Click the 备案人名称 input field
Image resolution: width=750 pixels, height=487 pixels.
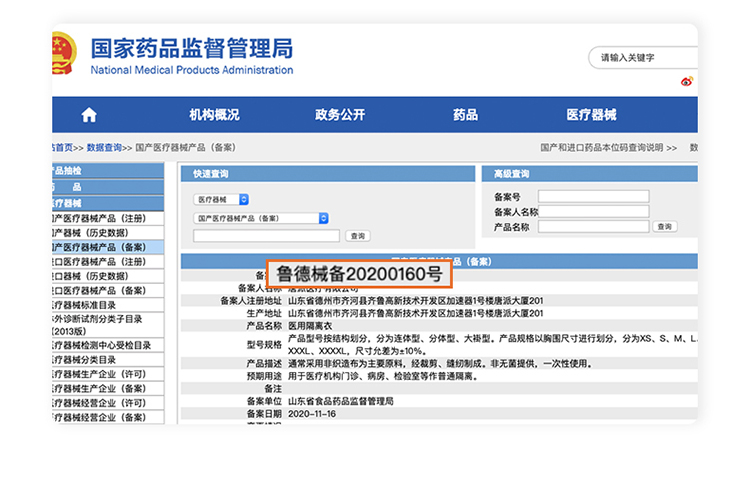click(594, 211)
